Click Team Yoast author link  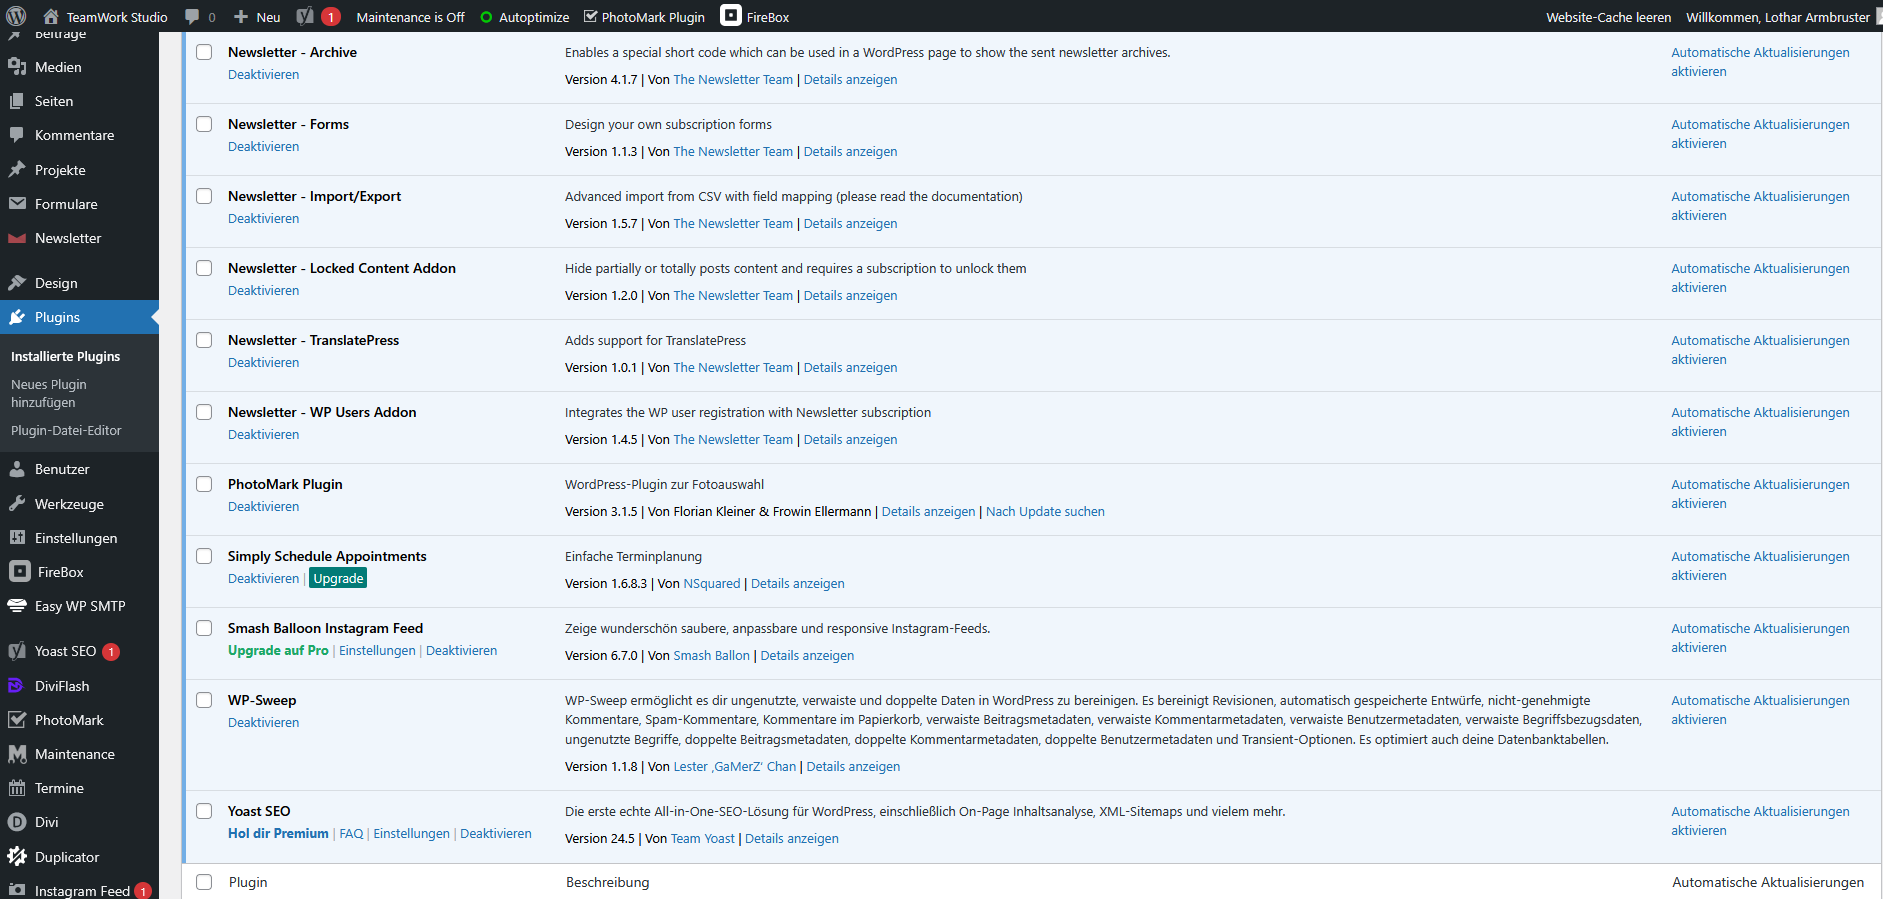click(x=702, y=838)
